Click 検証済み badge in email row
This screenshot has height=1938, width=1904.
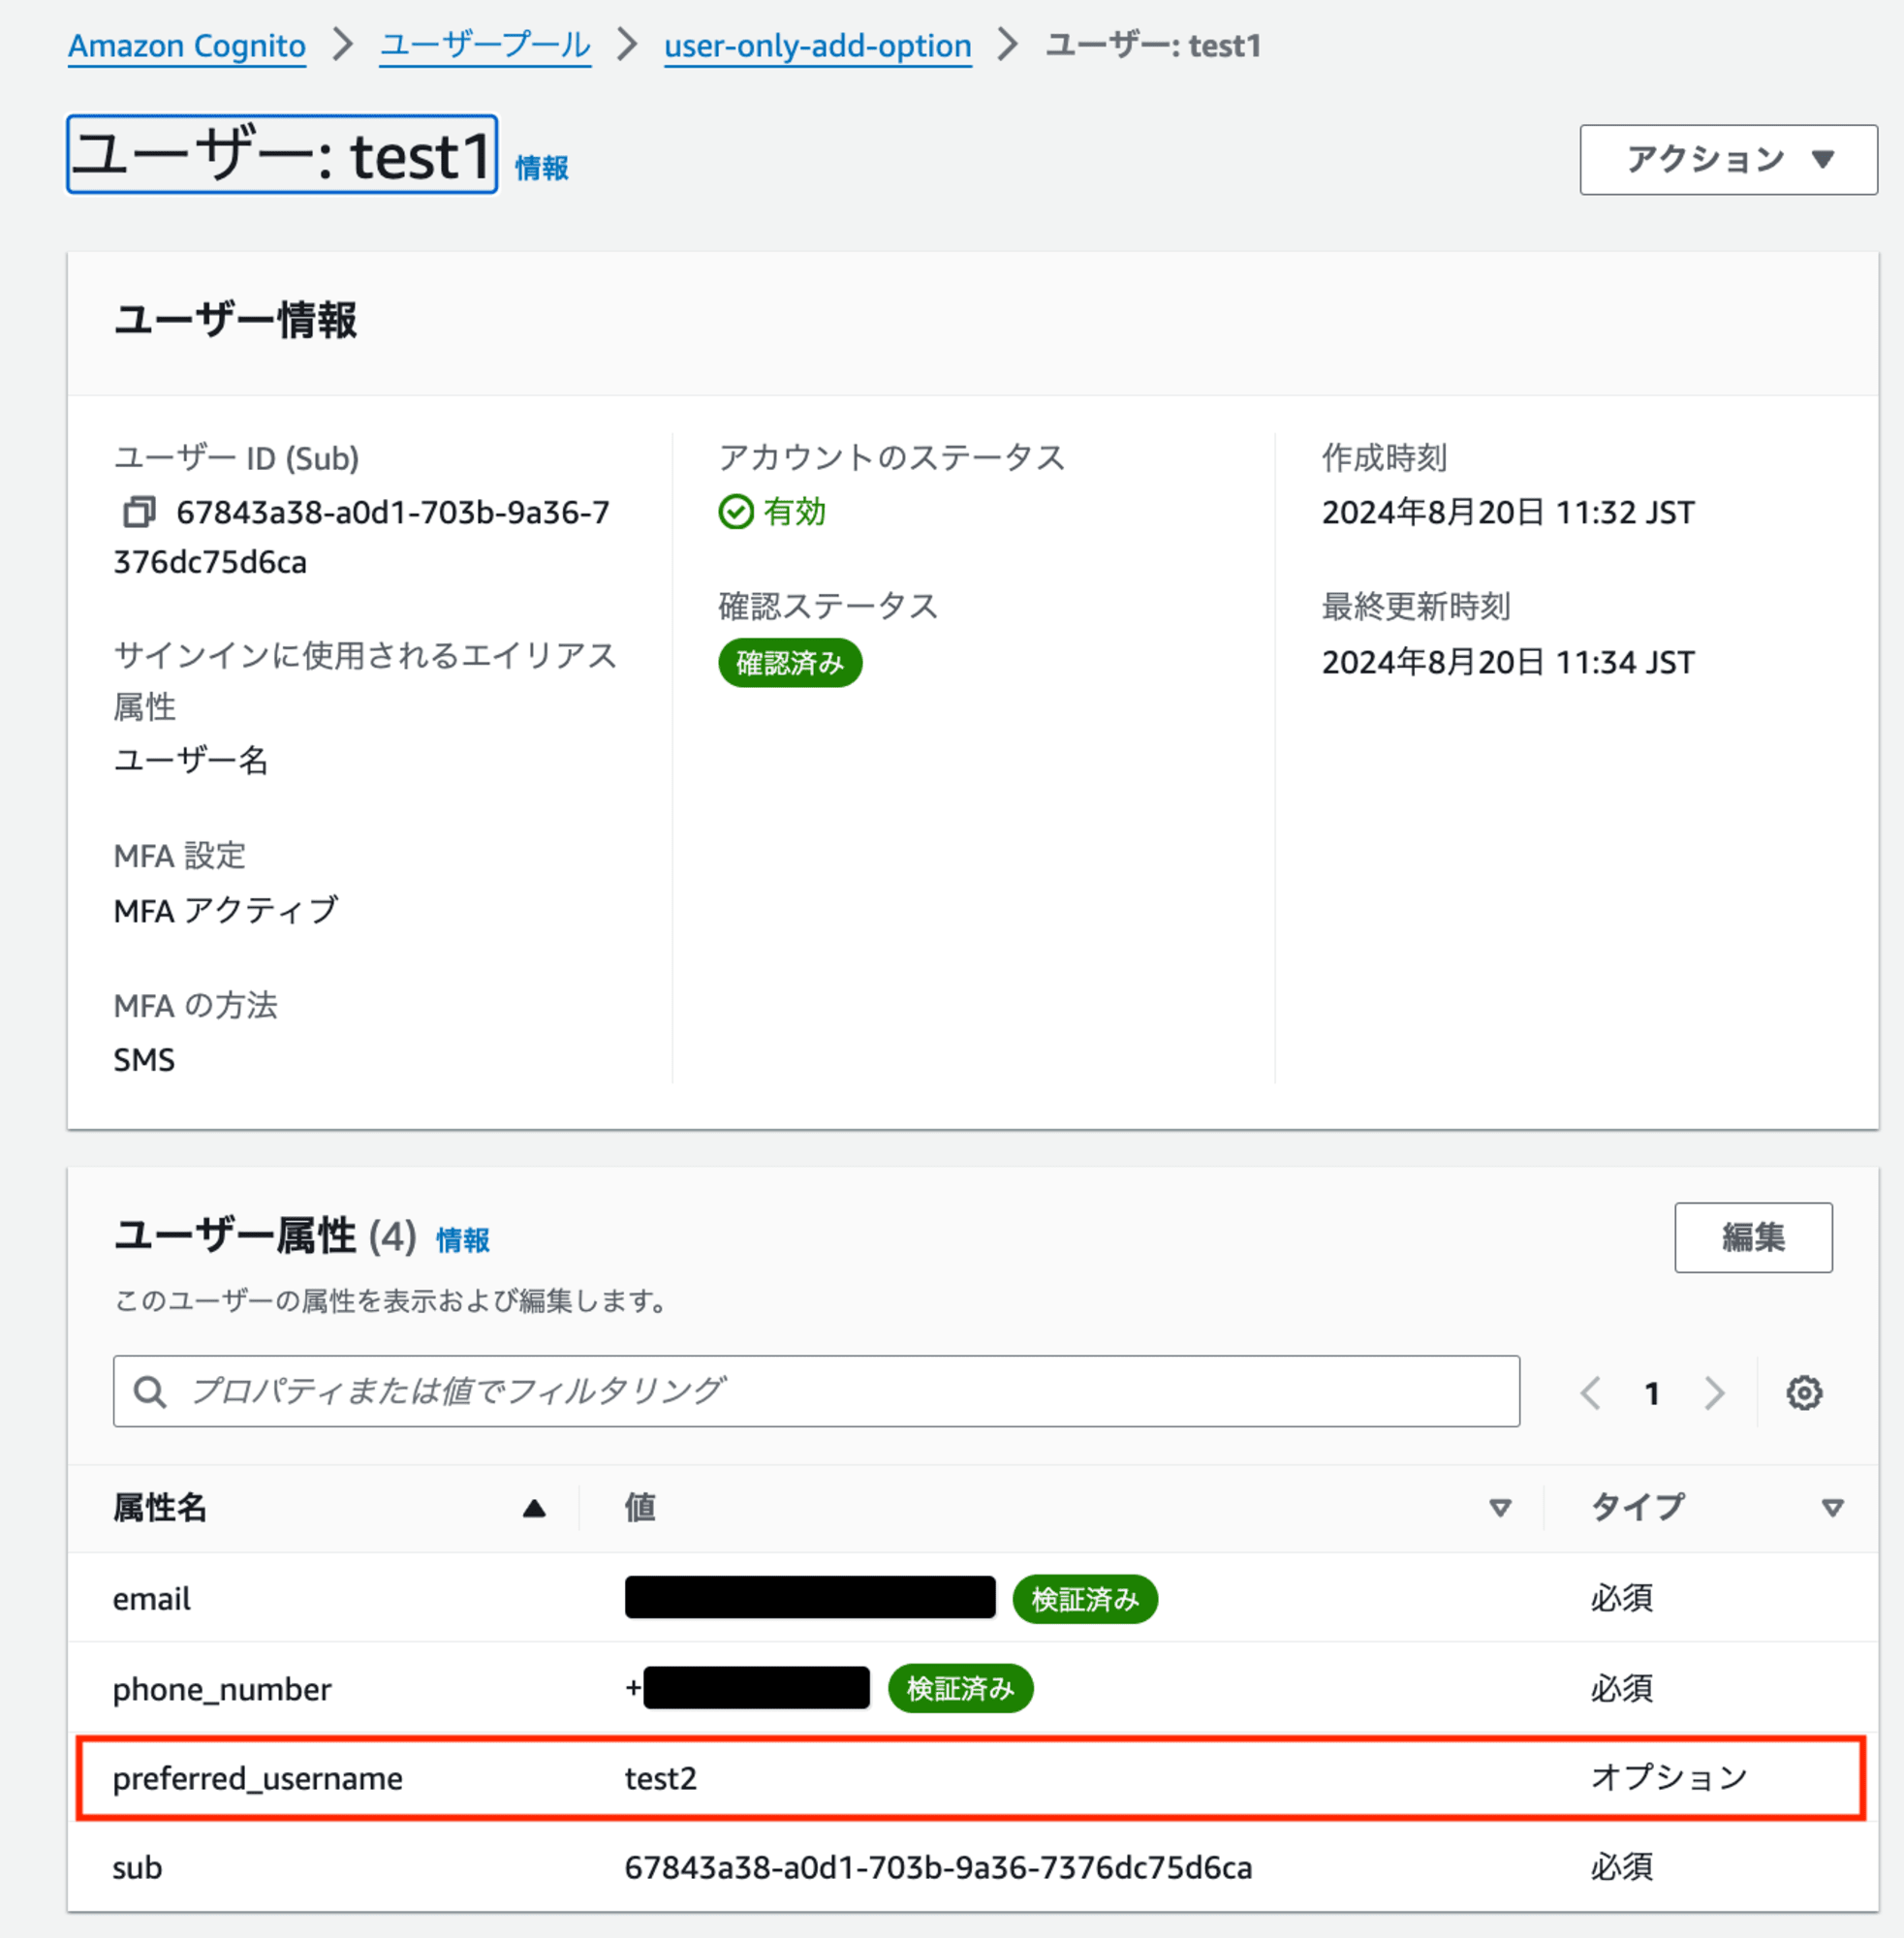point(1085,1599)
